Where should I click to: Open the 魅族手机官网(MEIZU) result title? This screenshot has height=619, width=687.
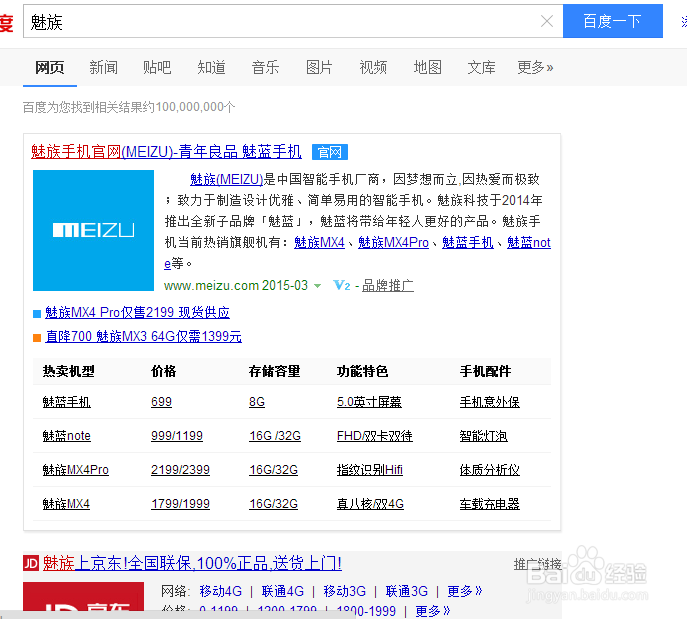tap(166, 152)
